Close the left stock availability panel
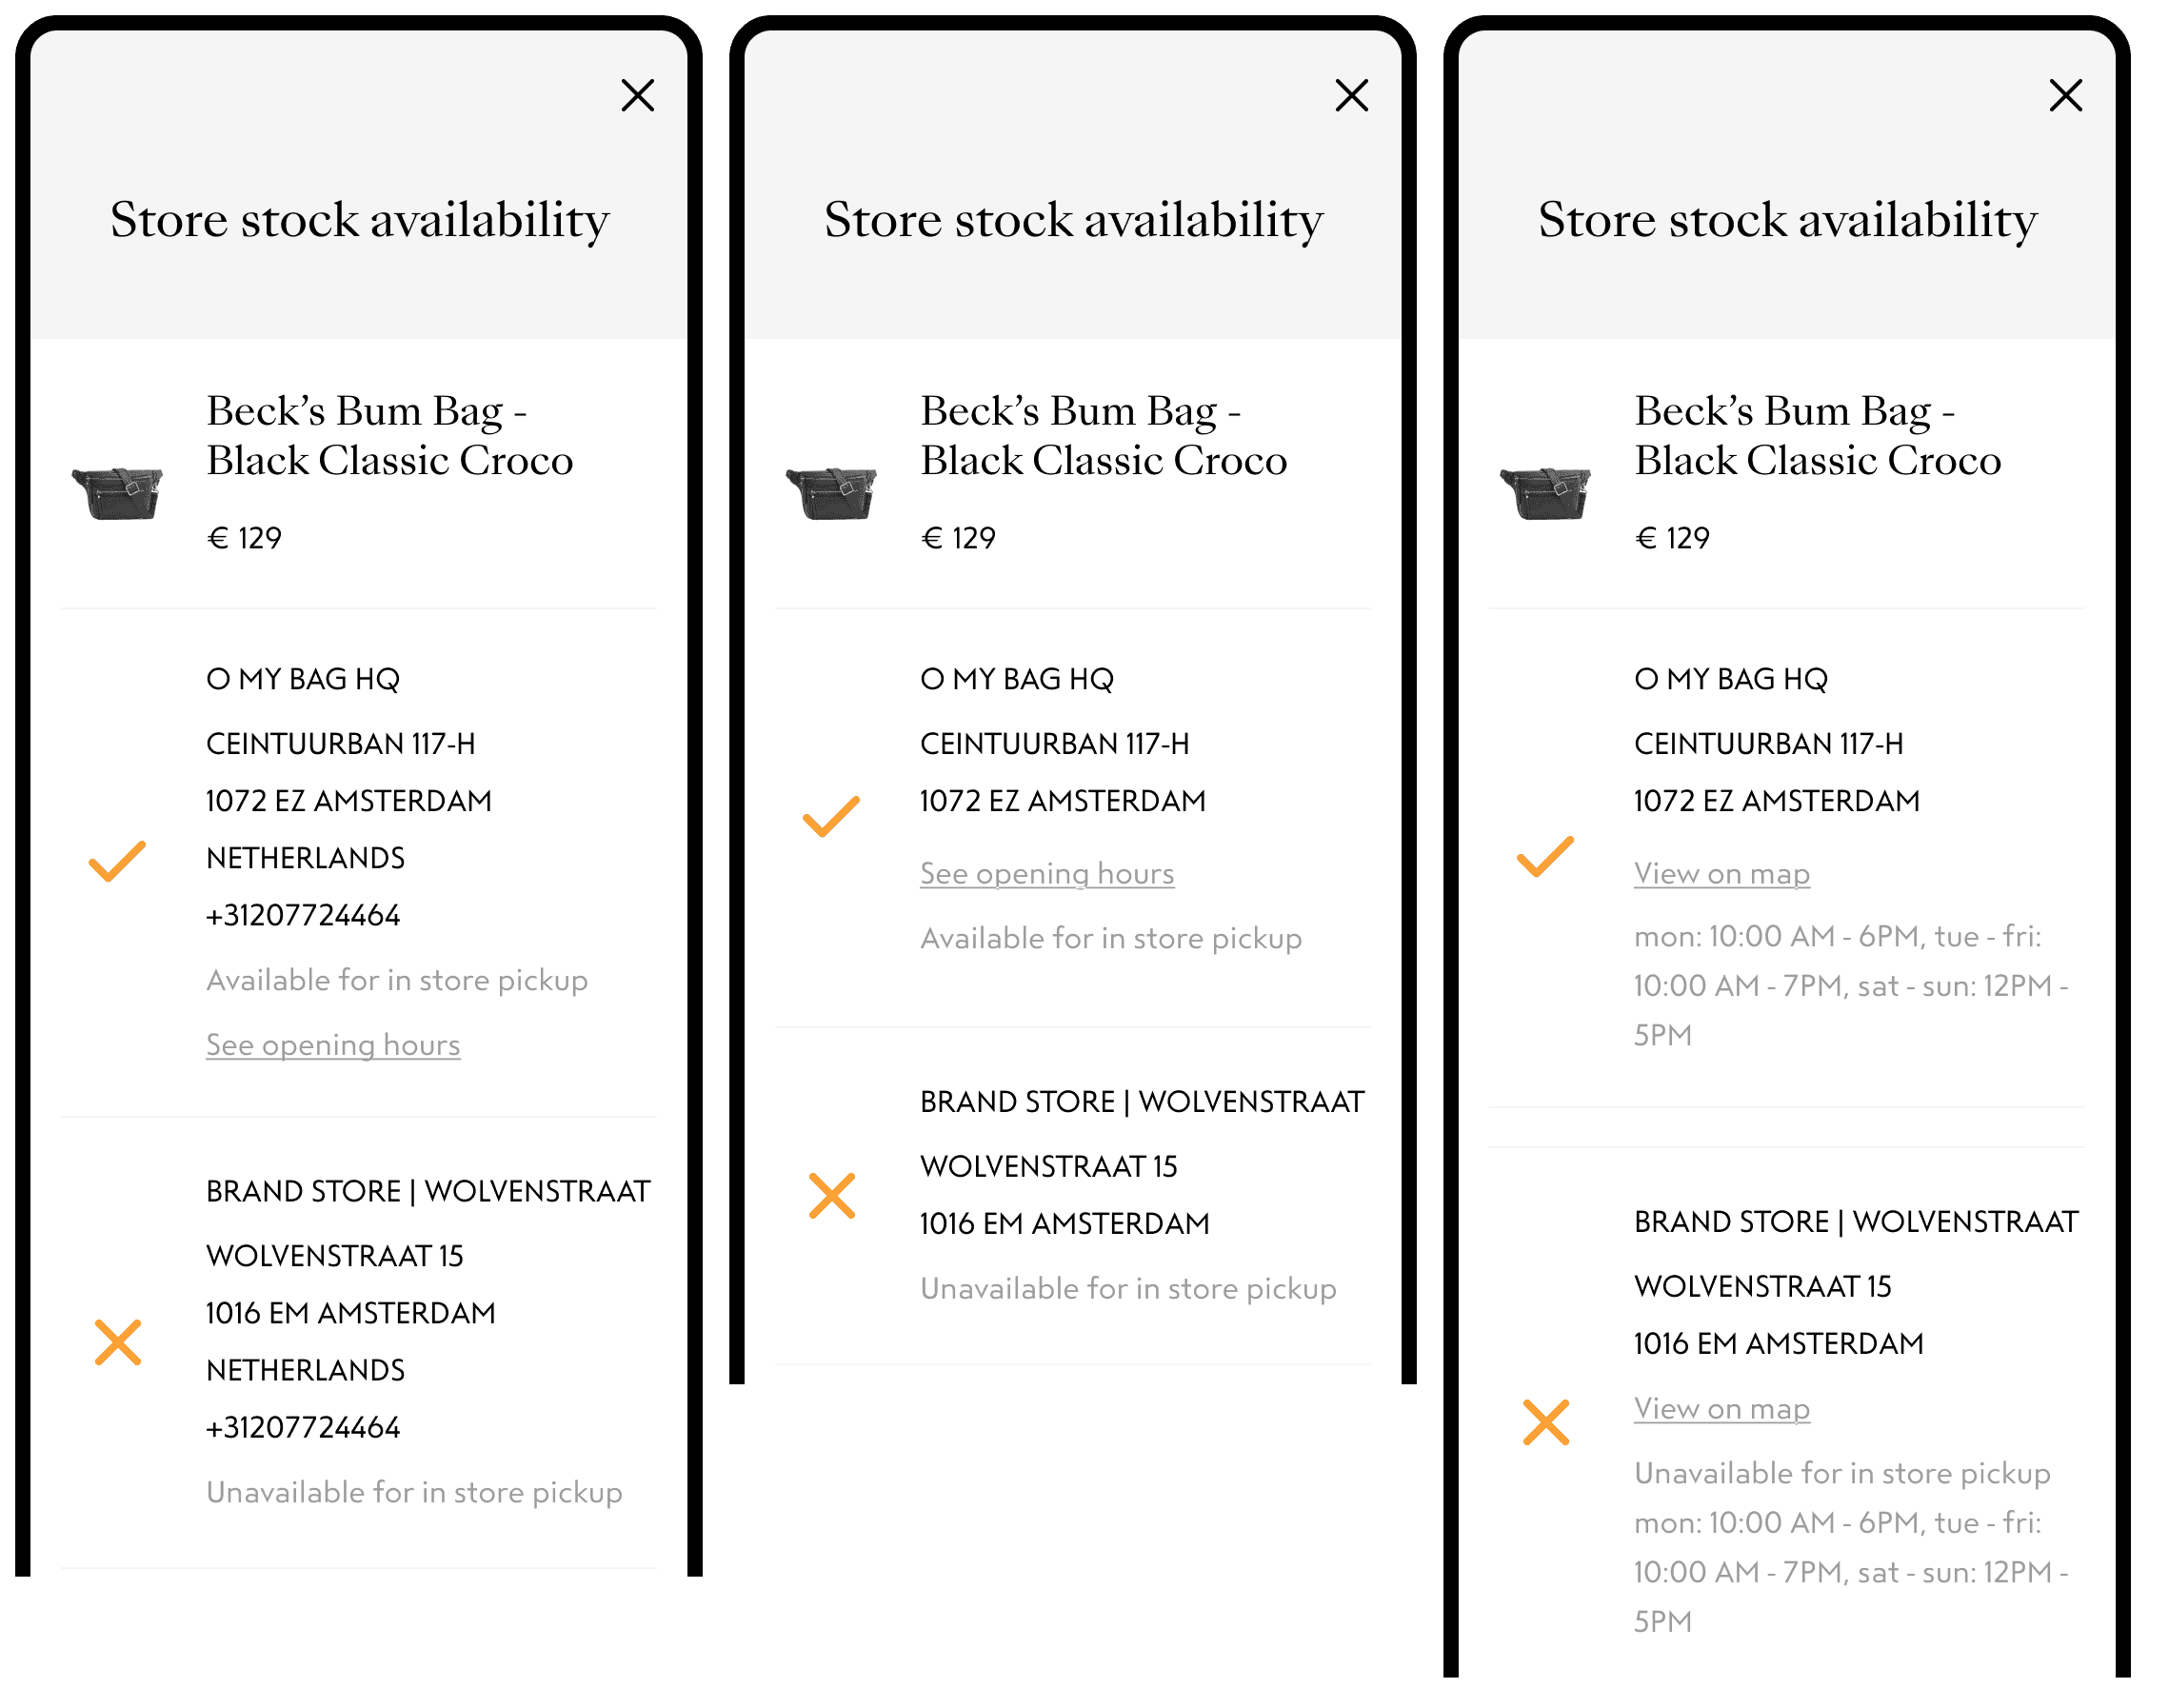This screenshot has height=1708, width=2169. tap(637, 96)
